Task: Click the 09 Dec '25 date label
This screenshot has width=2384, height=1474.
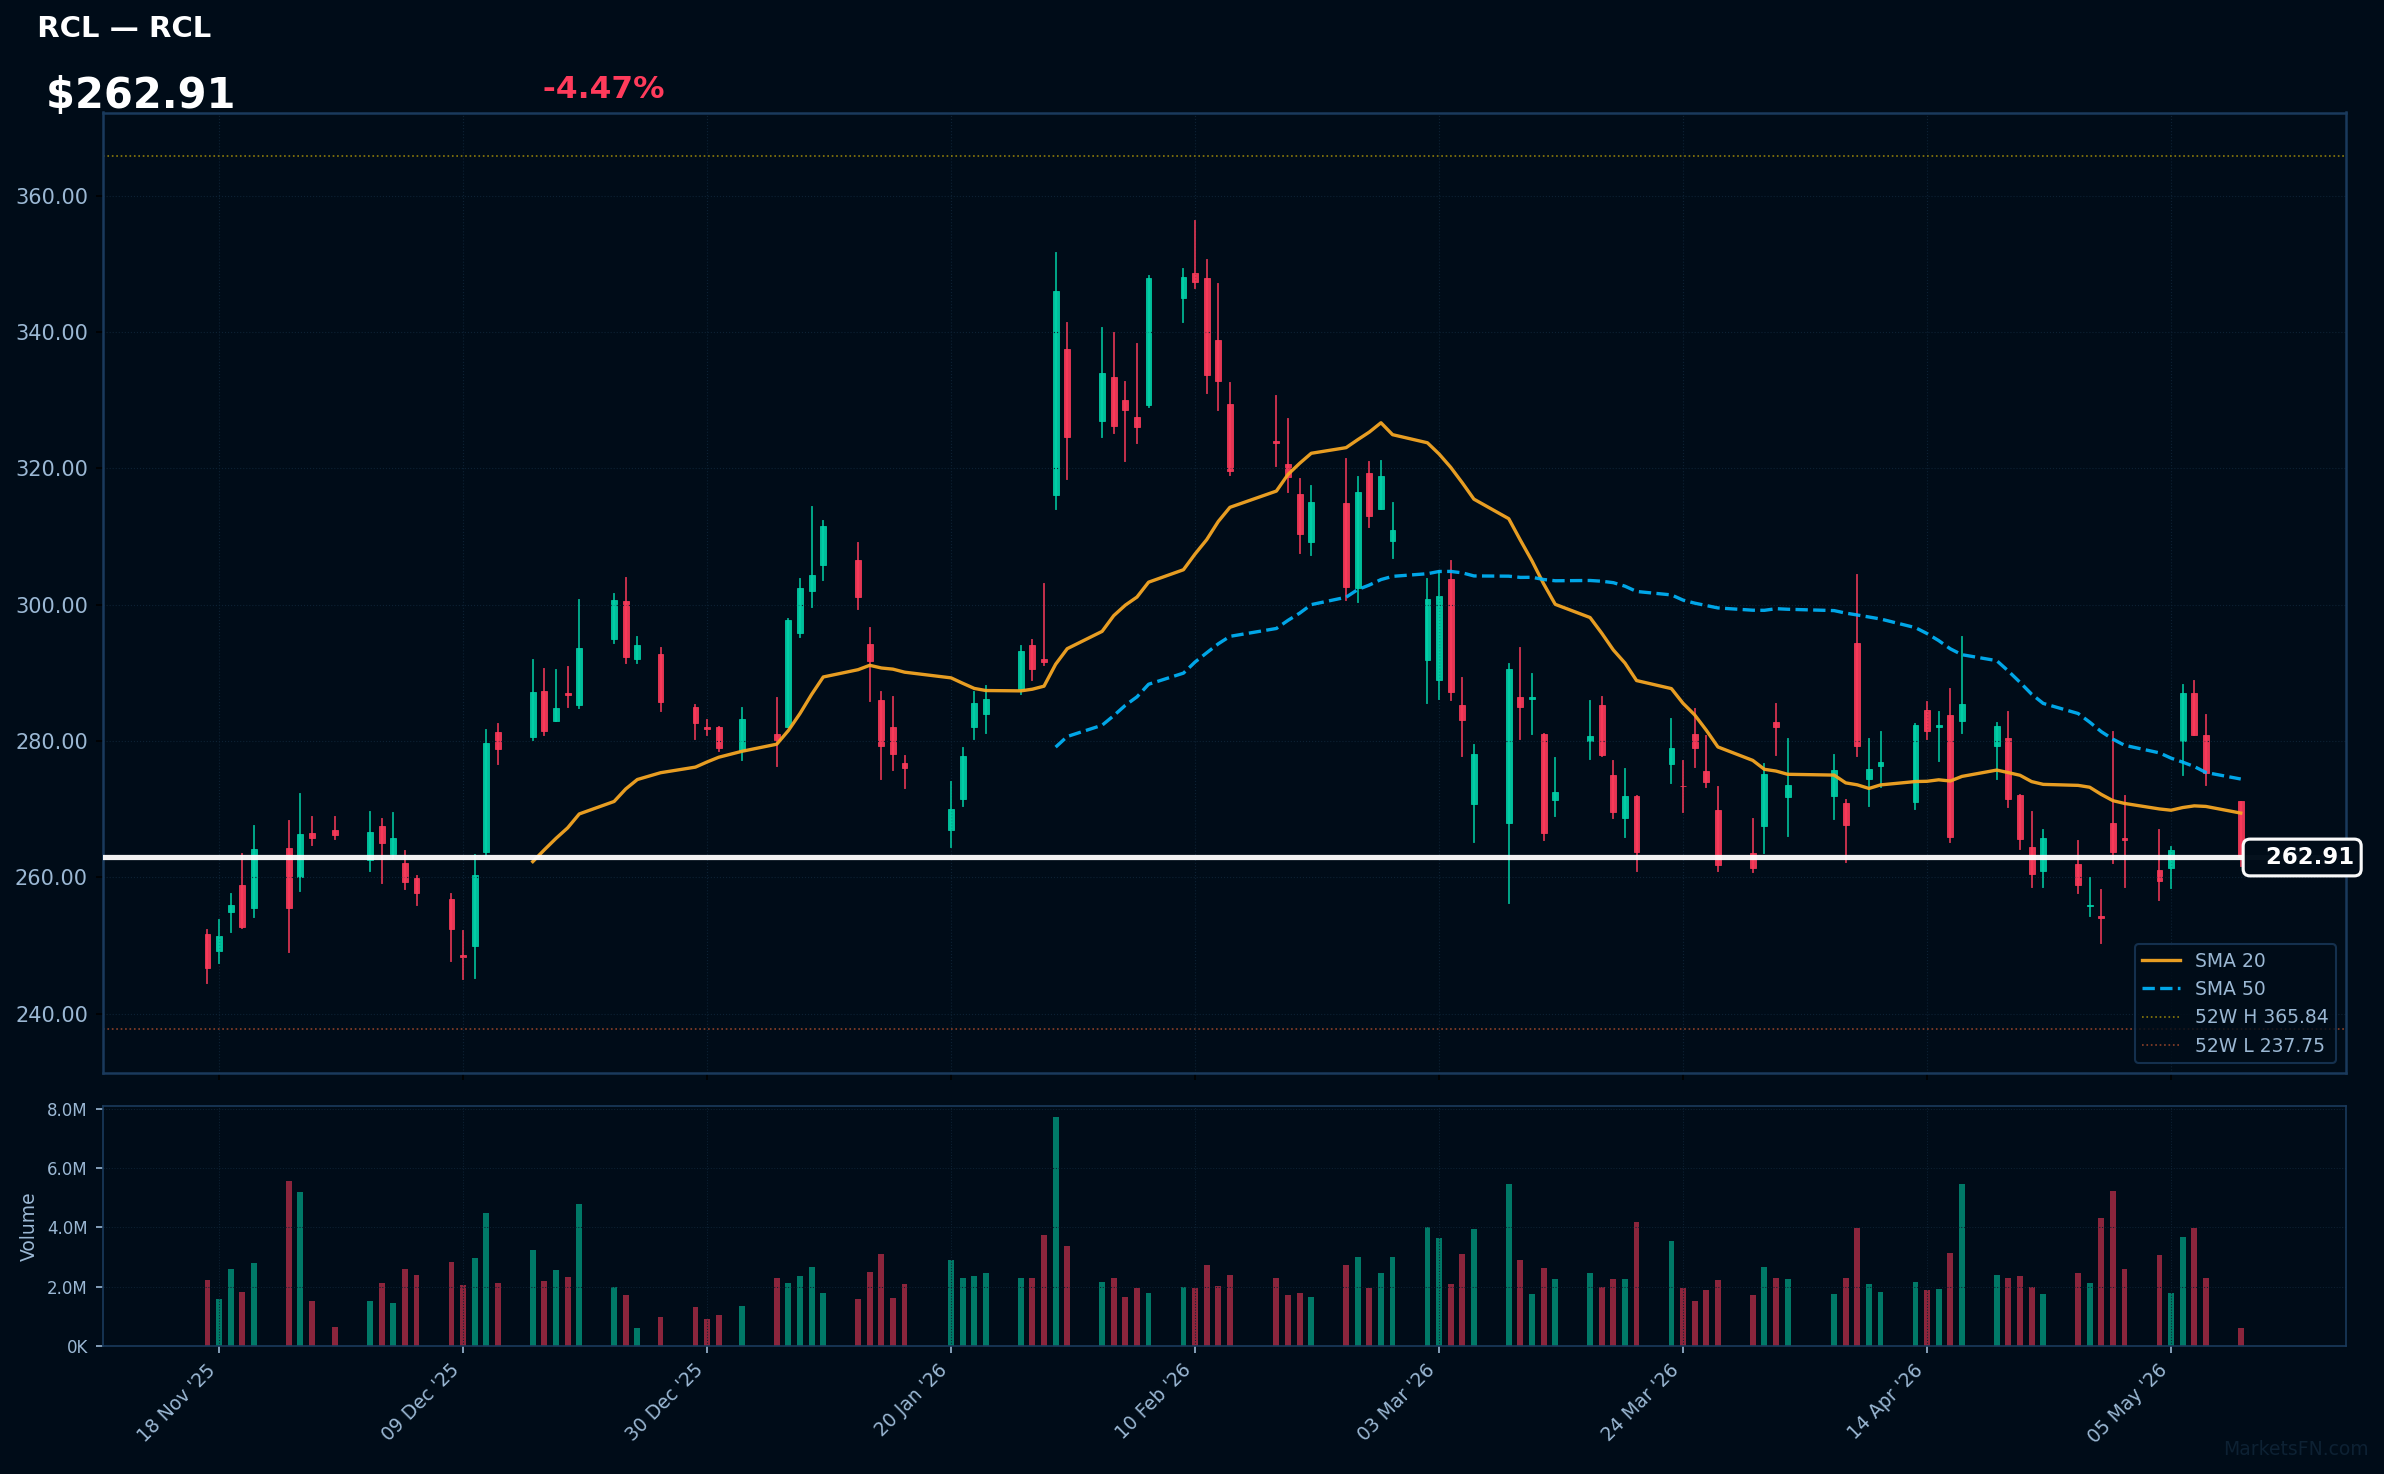Action: pyautogui.click(x=420, y=1402)
